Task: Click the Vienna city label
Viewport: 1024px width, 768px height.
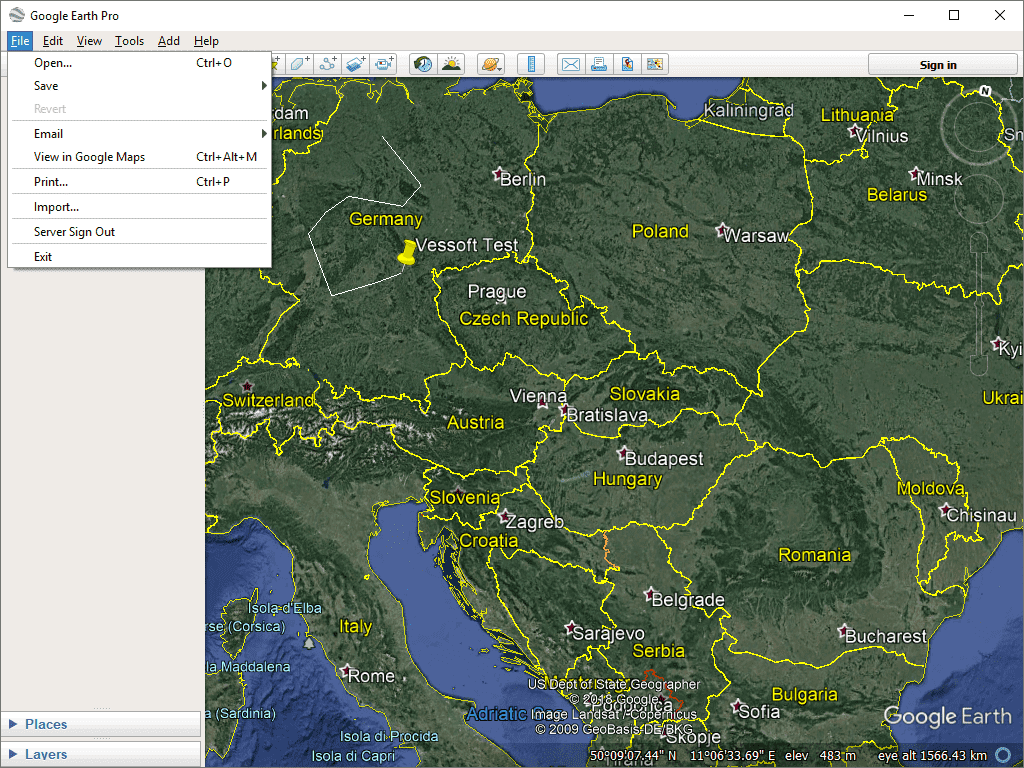Action: [x=538, y=396]
